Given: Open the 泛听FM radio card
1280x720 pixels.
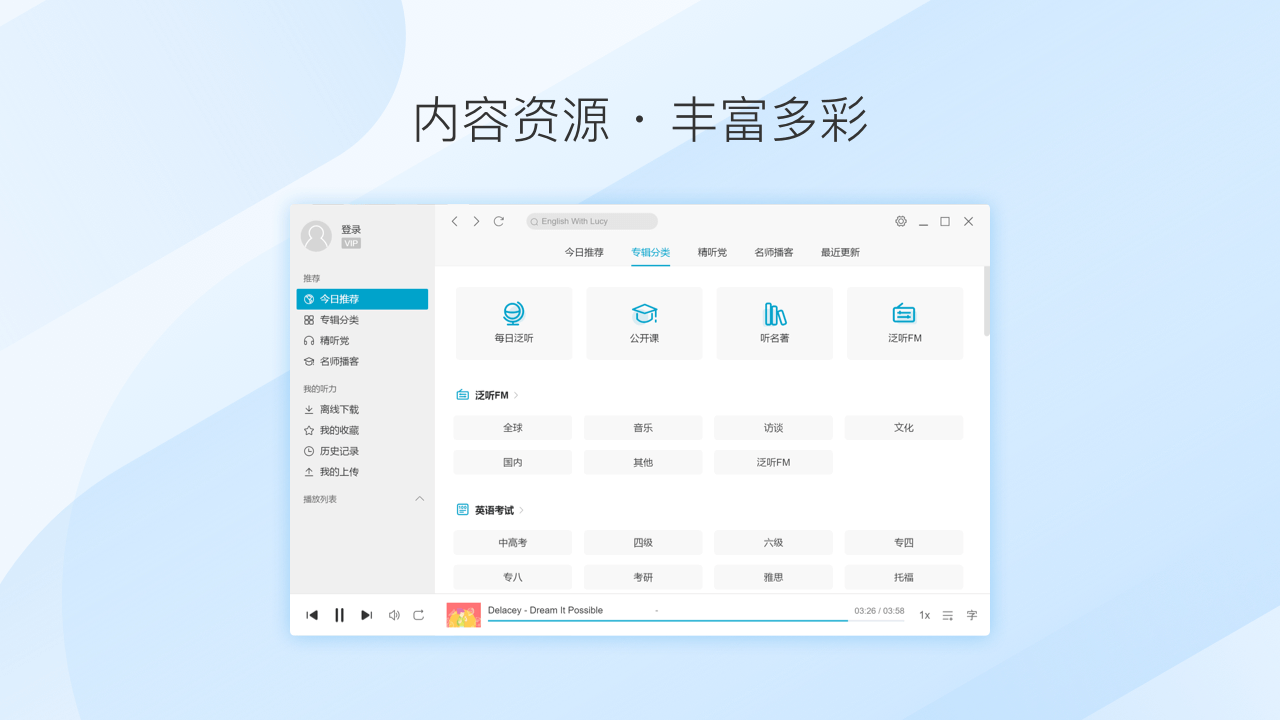Looking at the screenshot, I should coord(905,323).
